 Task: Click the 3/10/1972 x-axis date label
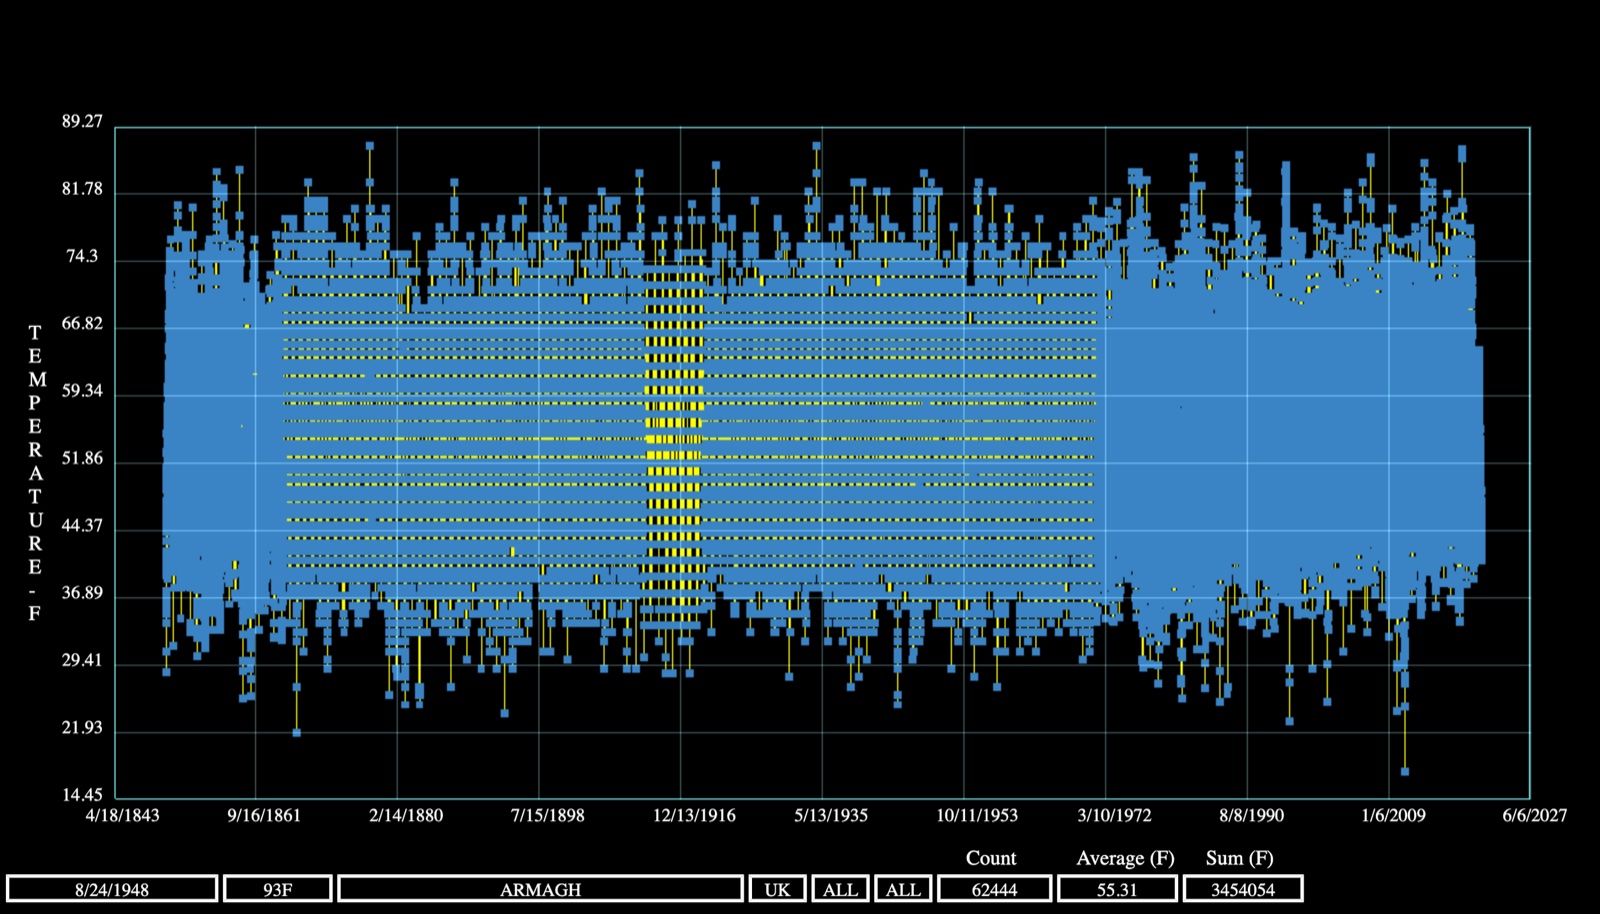[x=1114, y=815]
